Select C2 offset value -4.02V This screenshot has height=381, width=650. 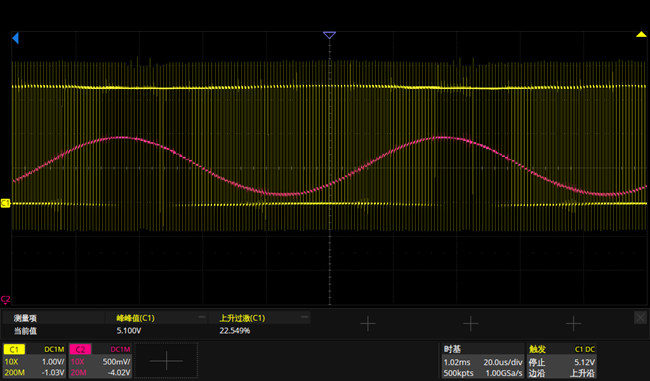(119, 372)
